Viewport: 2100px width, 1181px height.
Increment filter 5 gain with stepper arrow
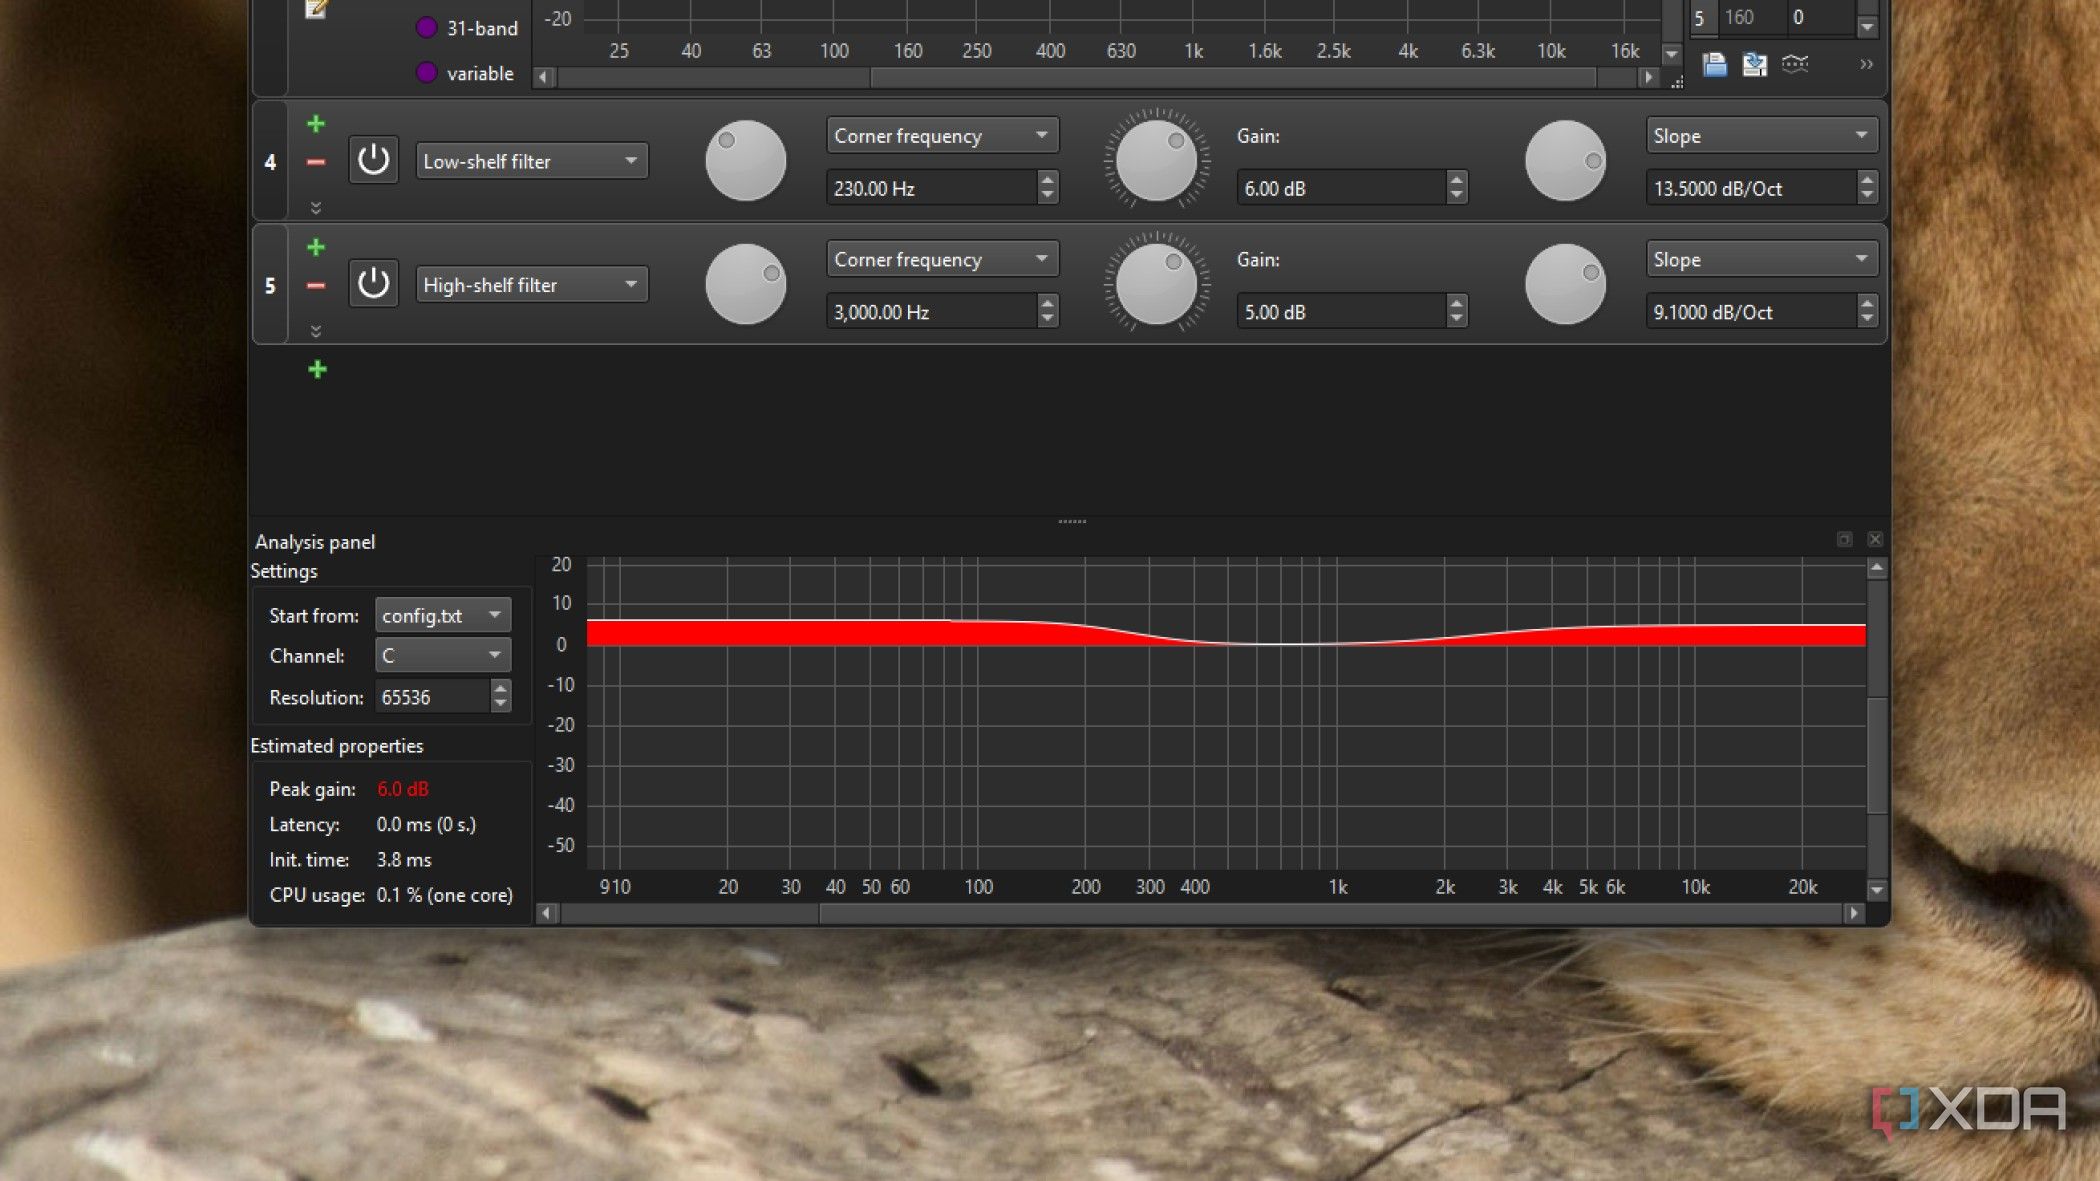pos(1456,305)
